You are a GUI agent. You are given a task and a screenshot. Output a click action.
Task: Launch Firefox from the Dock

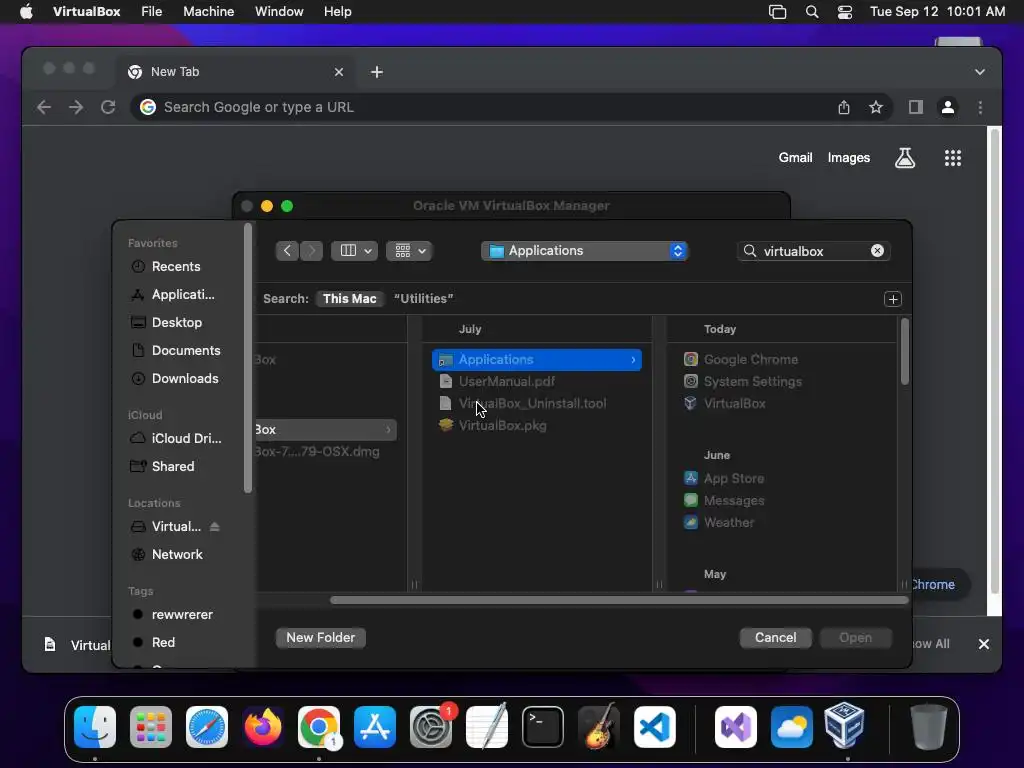click(263, 726)
